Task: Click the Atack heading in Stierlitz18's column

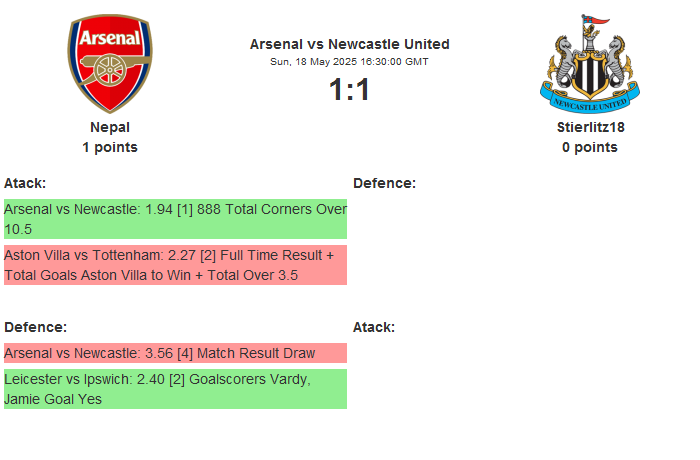Action: (x=374, y=327)
